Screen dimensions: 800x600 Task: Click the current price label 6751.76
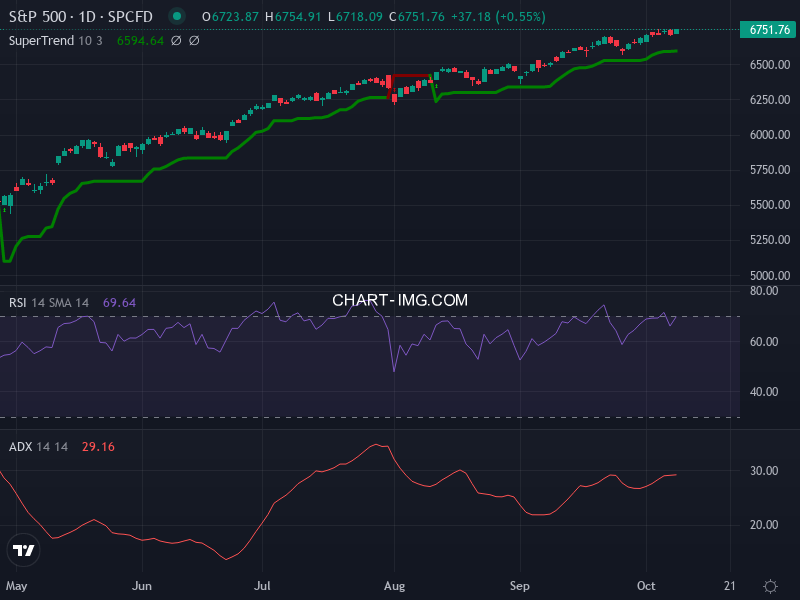coord(769,30)
